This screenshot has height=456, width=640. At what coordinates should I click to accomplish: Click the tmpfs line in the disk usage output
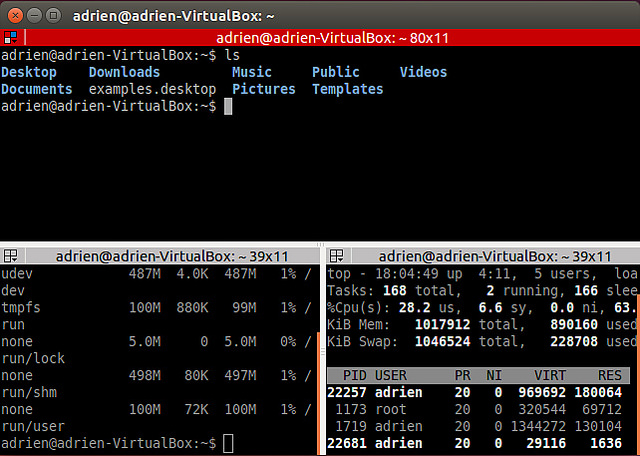coord(22,307)
